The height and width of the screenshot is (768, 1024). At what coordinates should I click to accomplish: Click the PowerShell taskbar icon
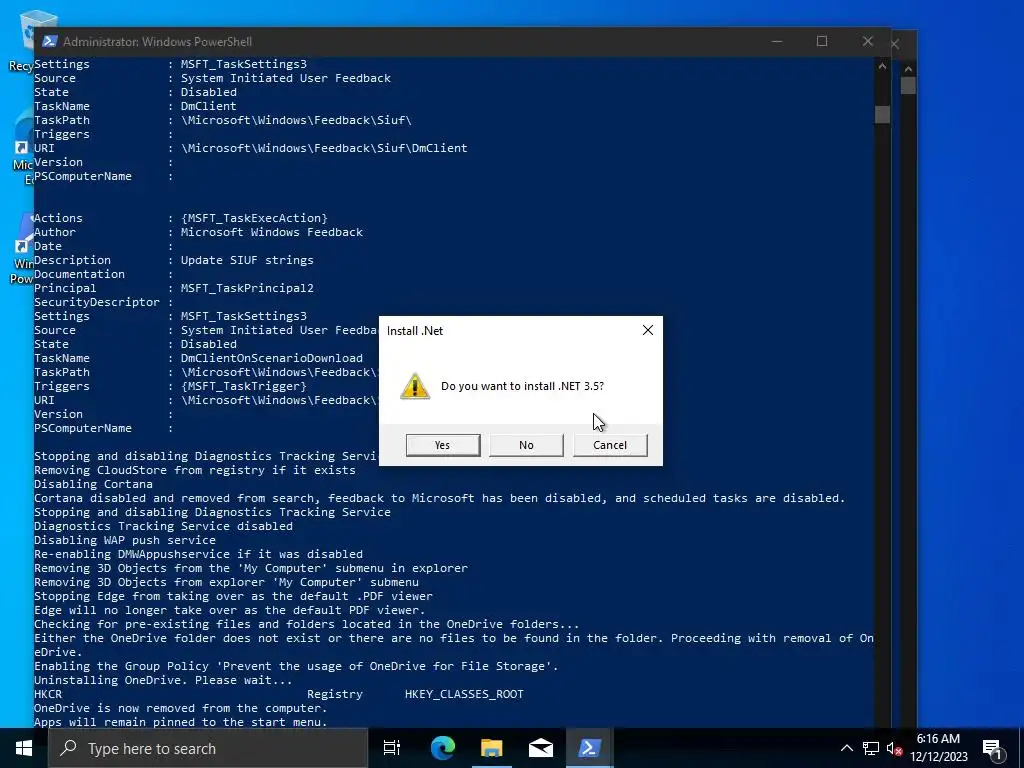(x=590, y=748)
